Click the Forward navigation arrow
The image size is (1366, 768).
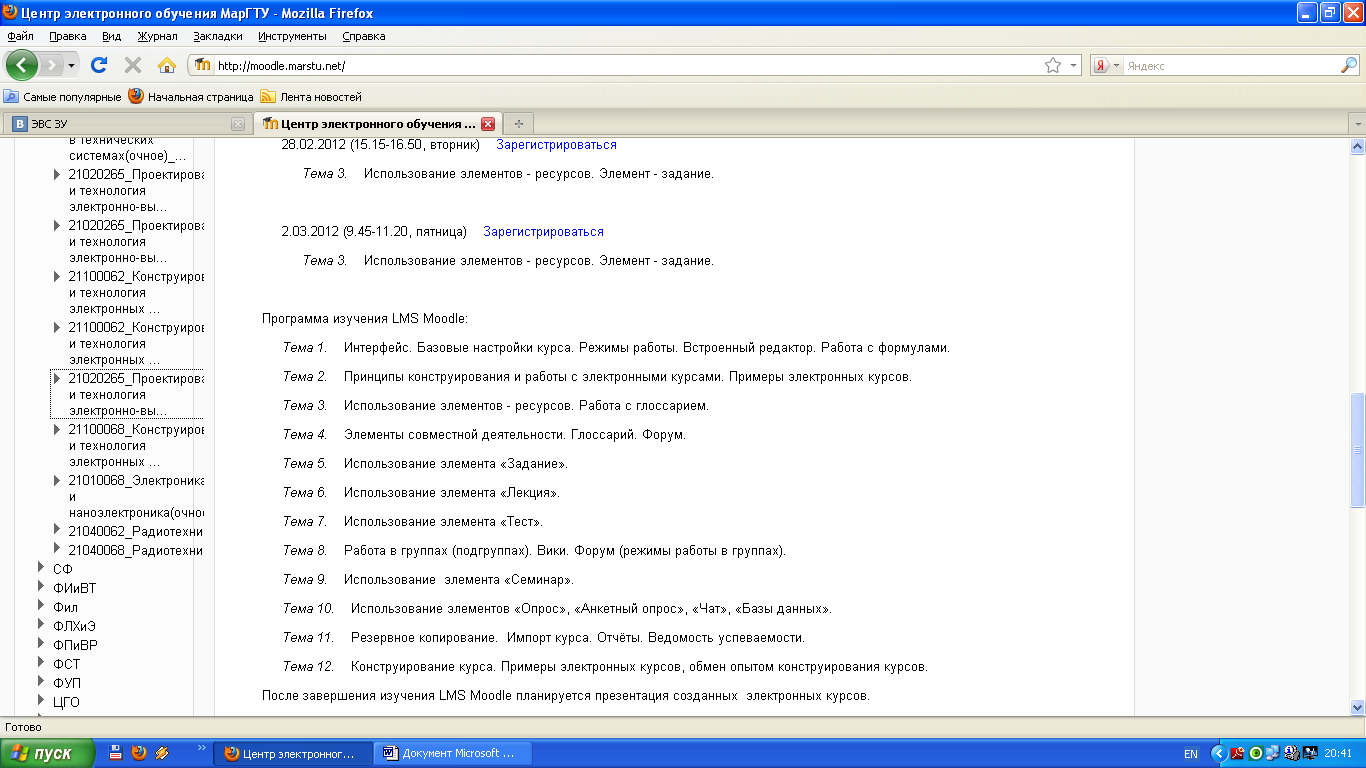point(53,65)
